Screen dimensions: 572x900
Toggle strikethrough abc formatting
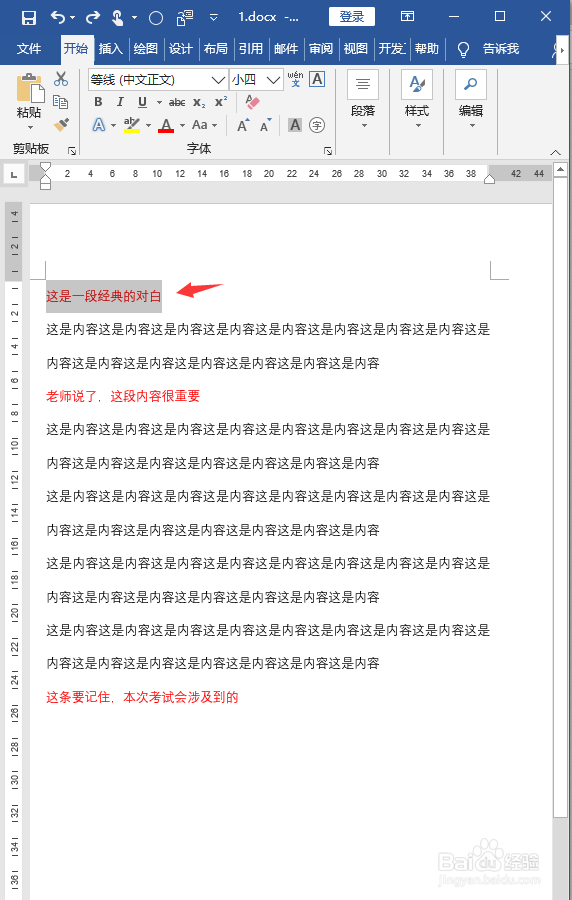[177, 102]
